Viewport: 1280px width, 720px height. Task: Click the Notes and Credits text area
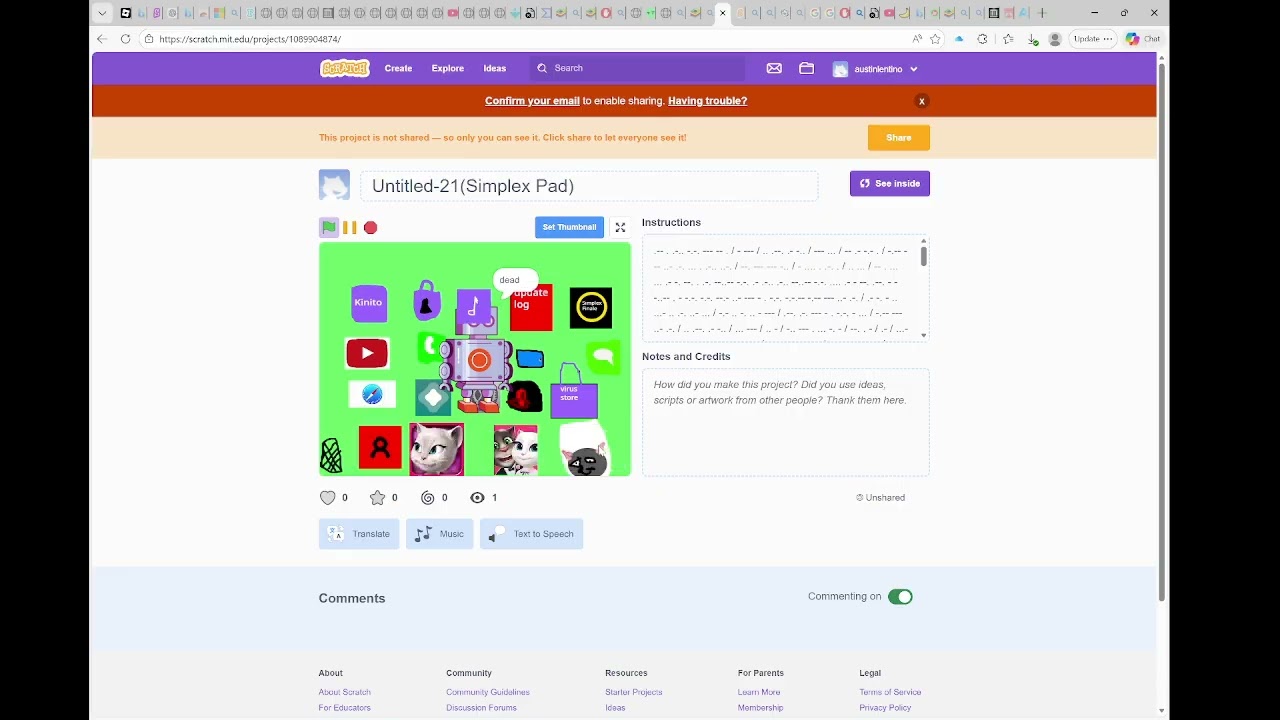pyautogui.click(x=786, y=423)
